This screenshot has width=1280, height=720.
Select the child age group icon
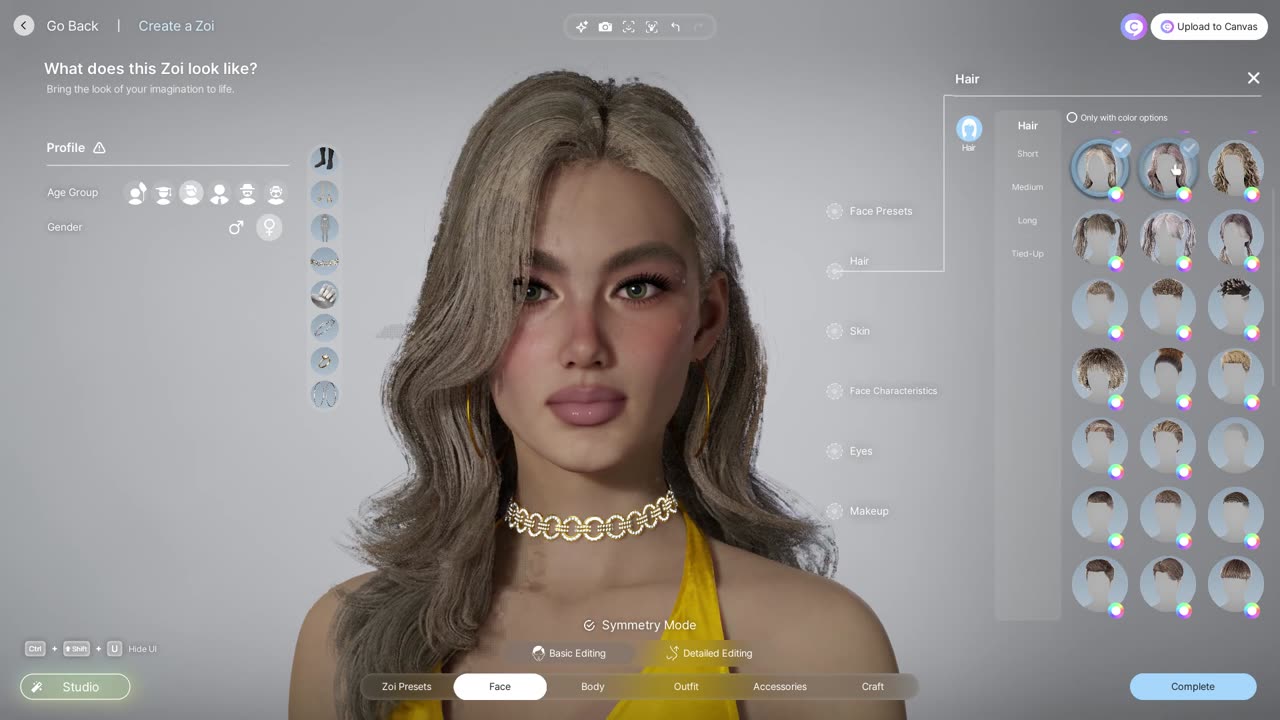[x=137, y=193]
